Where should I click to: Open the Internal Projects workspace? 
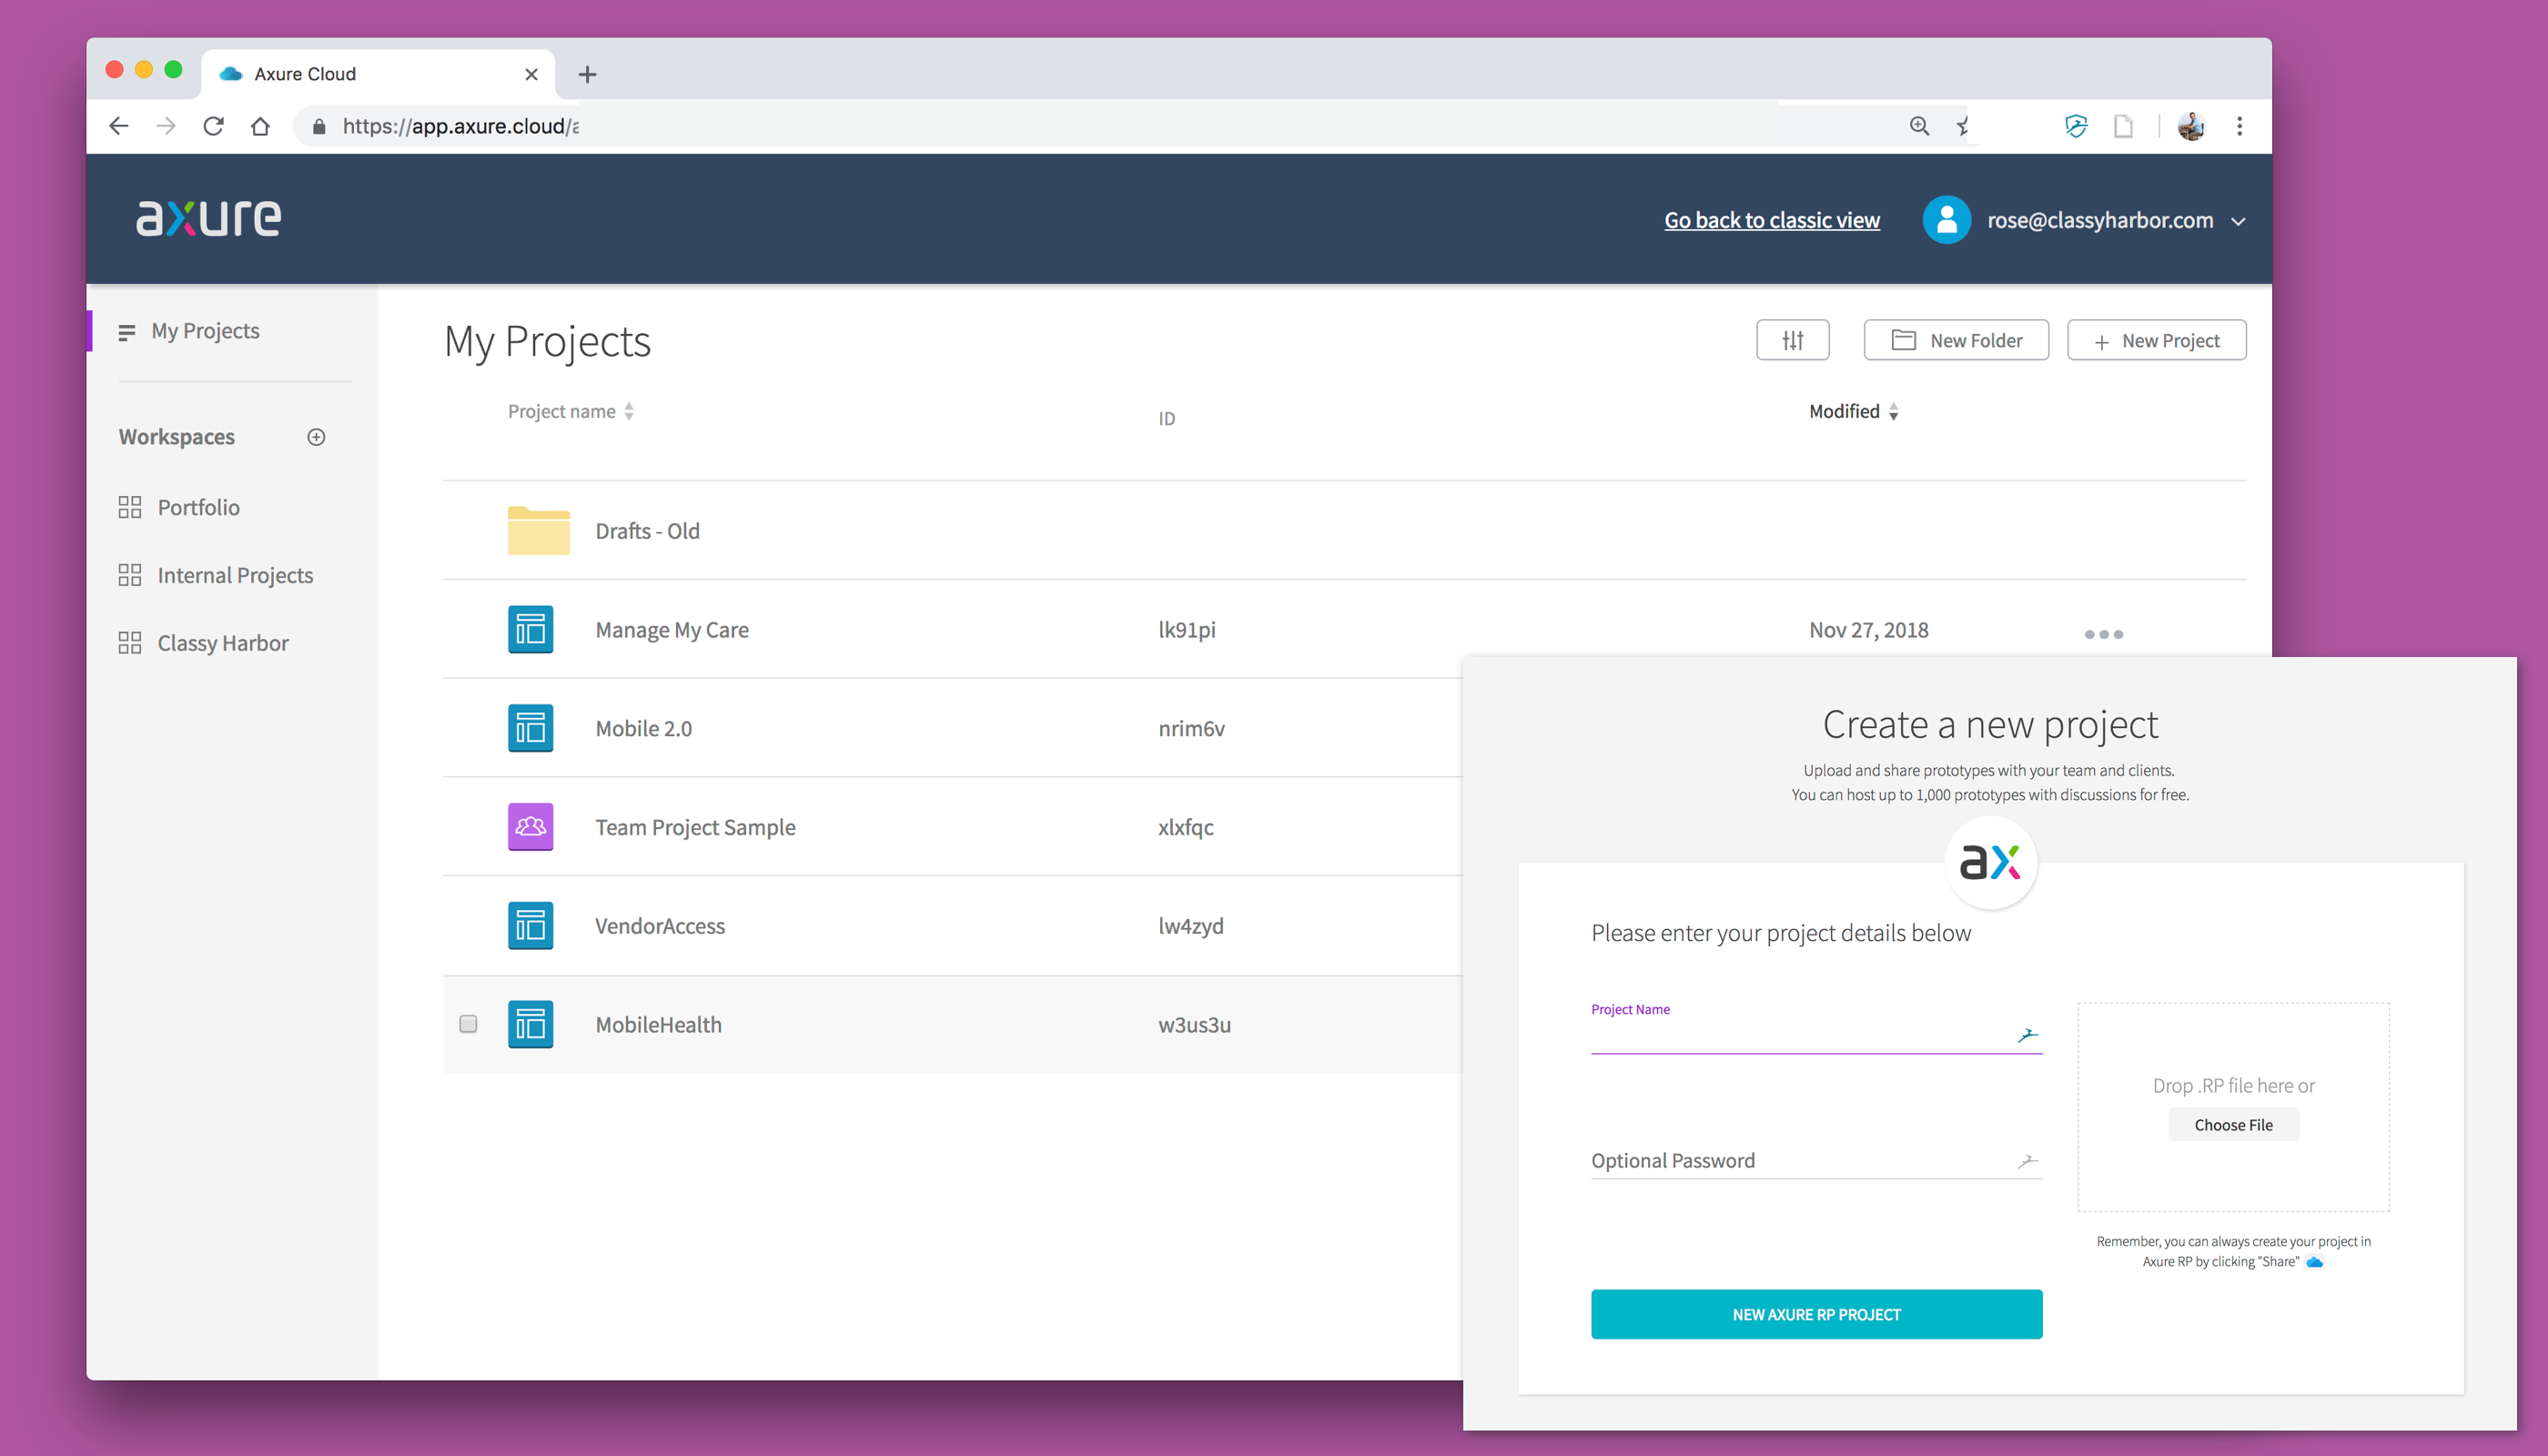coord(235,575)
